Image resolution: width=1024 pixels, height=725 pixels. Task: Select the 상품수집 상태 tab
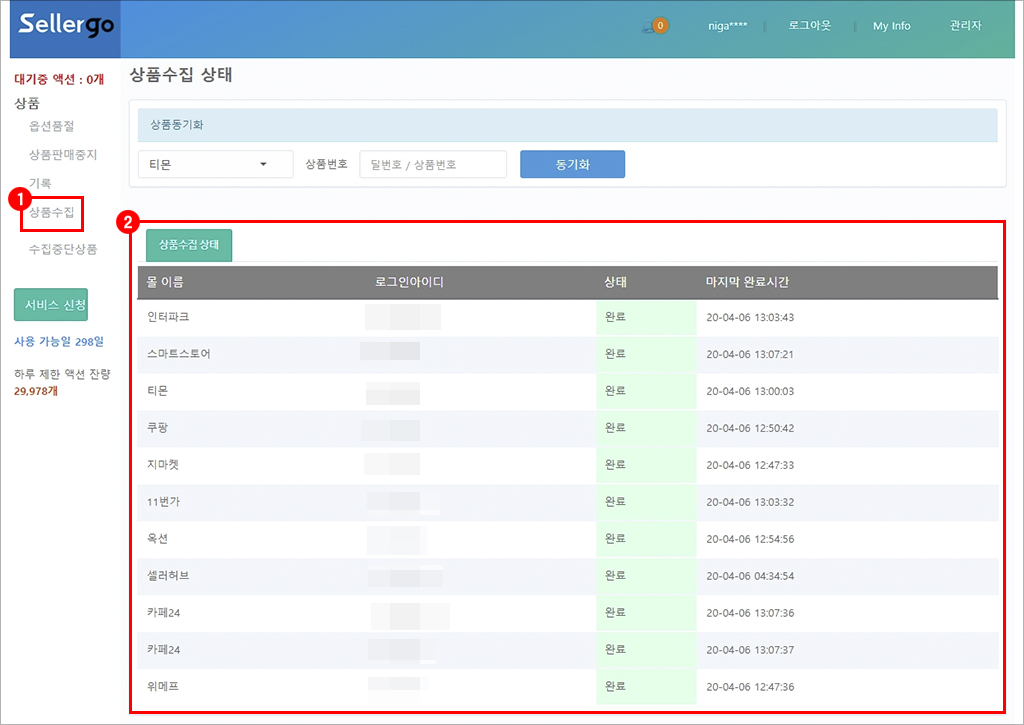tap(189, 245)
